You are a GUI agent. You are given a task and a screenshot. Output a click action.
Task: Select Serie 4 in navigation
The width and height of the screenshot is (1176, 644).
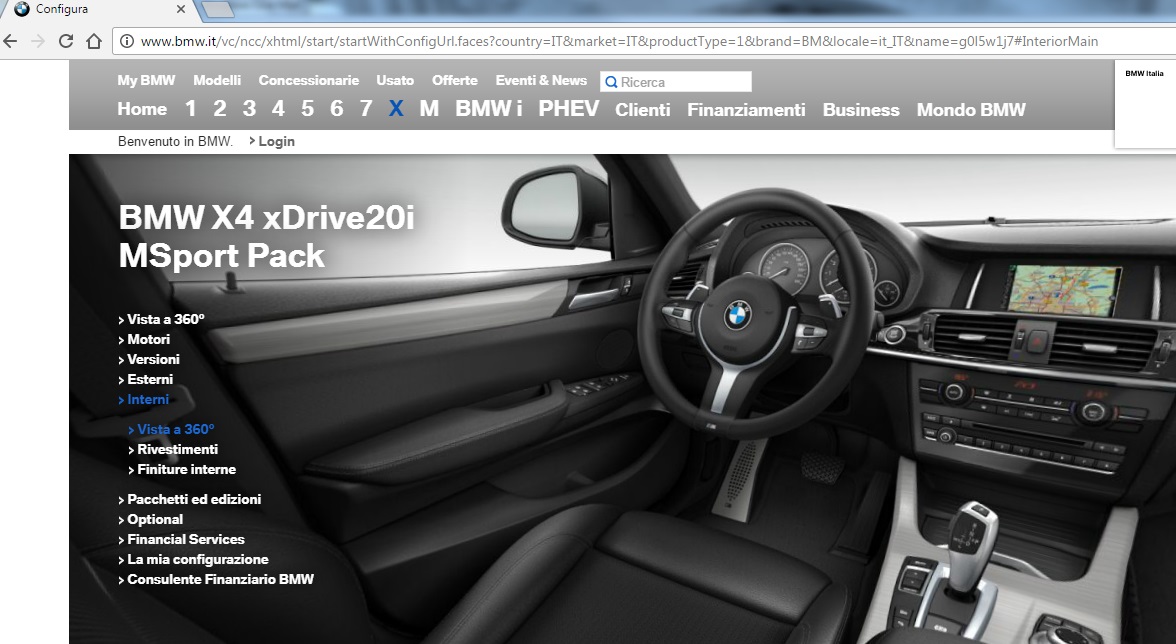coord(278,109)
